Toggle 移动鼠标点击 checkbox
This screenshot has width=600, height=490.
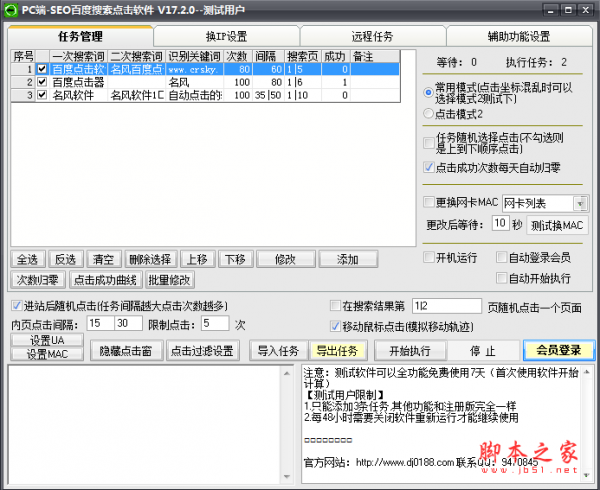point(335,326)
